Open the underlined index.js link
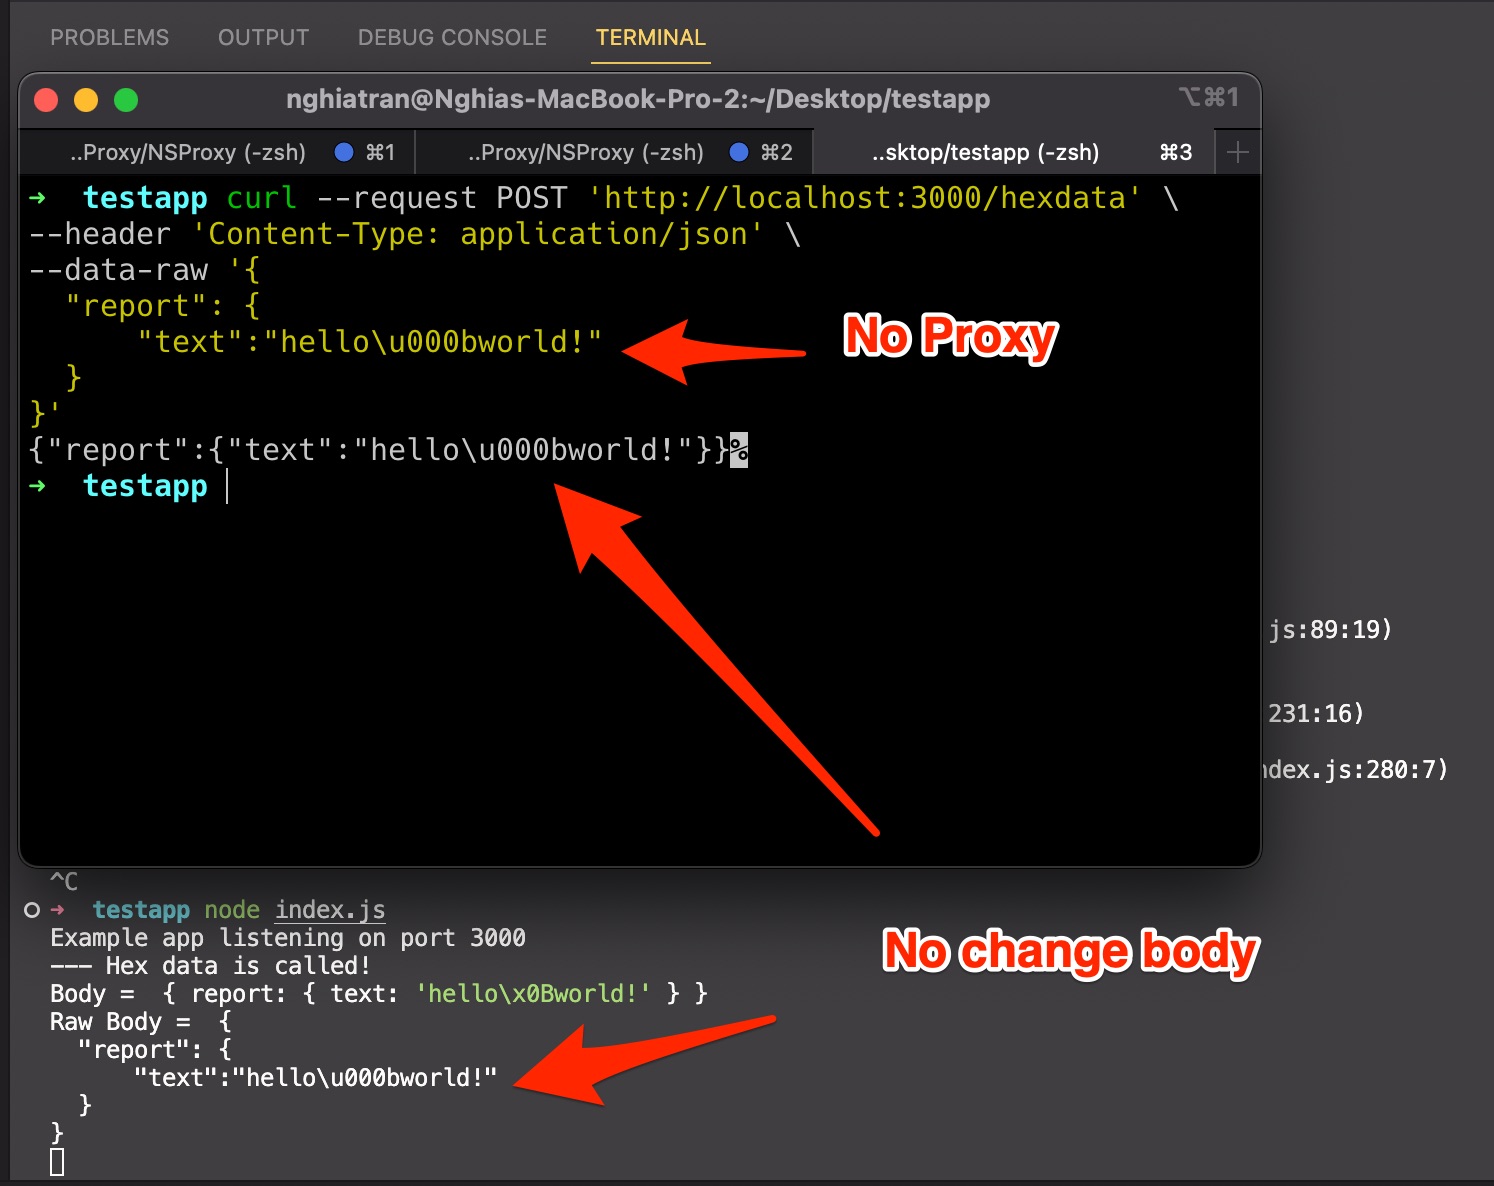Image resolution: width=1494 pixels, height=1186 pixels. [329, 910]
